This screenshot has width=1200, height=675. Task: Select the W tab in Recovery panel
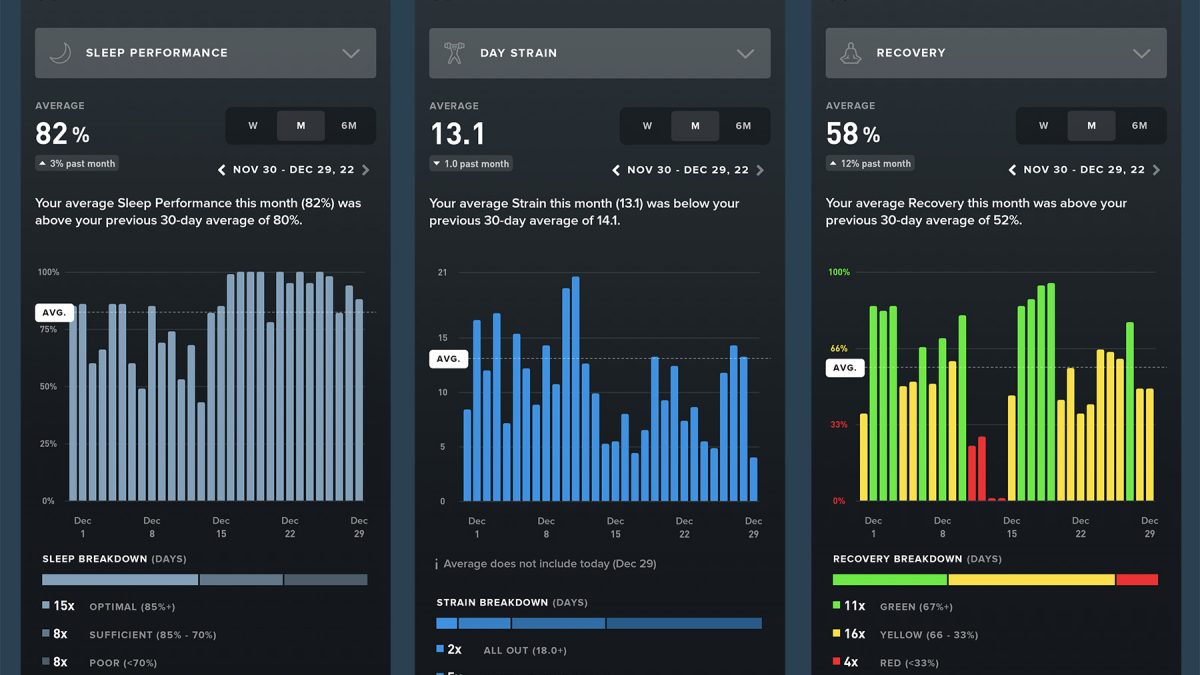coord(1043,126)
